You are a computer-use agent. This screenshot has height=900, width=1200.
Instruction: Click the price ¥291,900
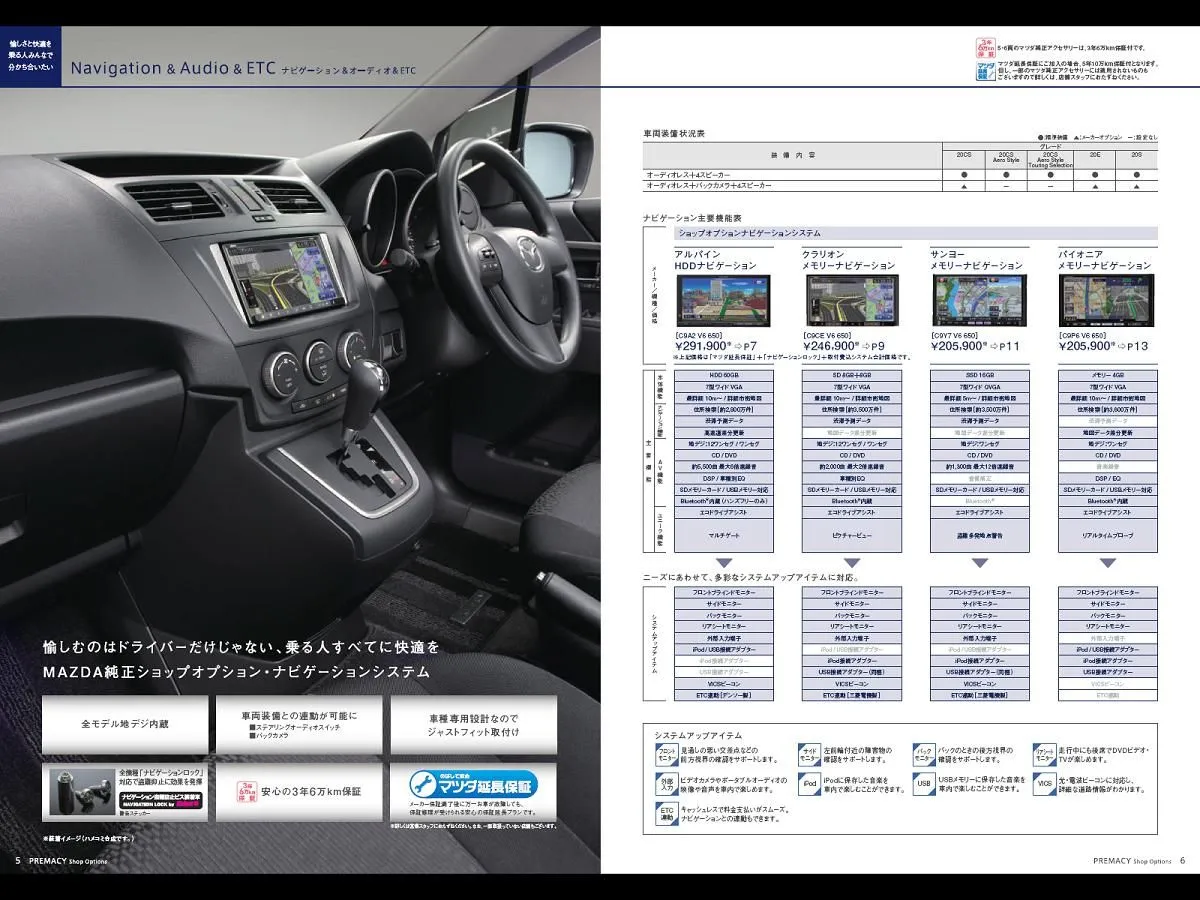tap(699, 345)
